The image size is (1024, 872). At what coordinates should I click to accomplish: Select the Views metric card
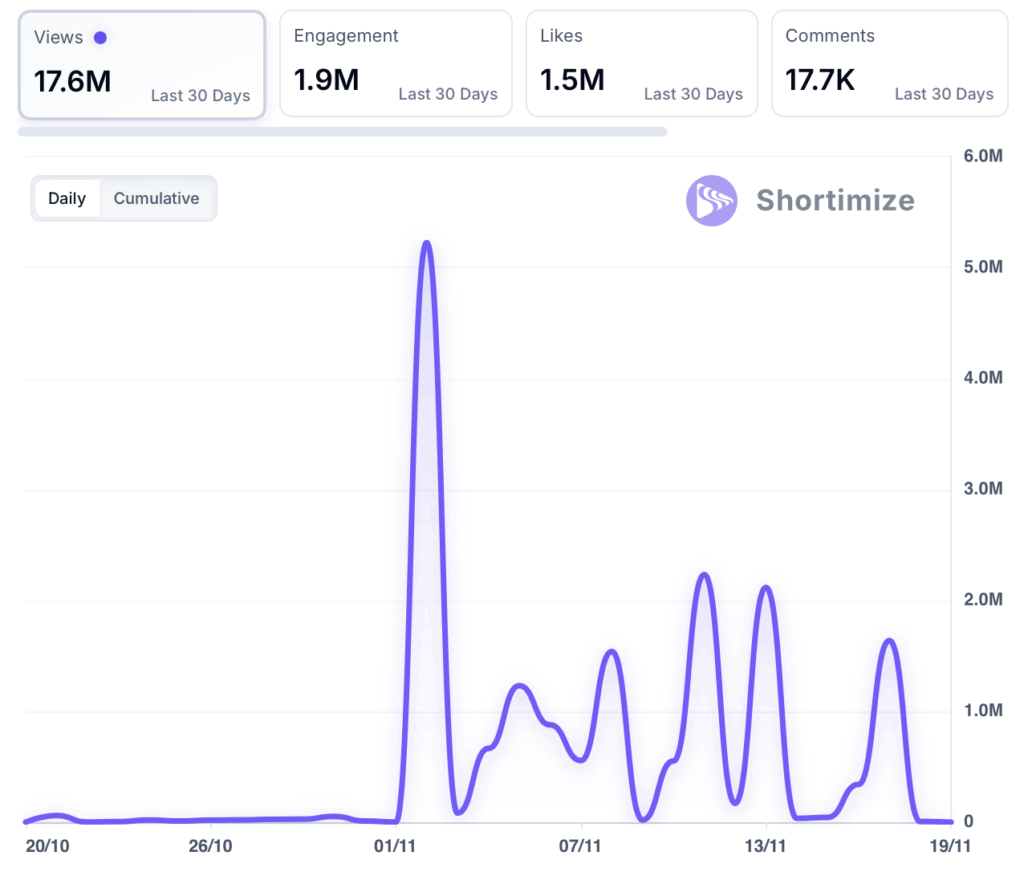pyautogui.click(x=142, y=66)
